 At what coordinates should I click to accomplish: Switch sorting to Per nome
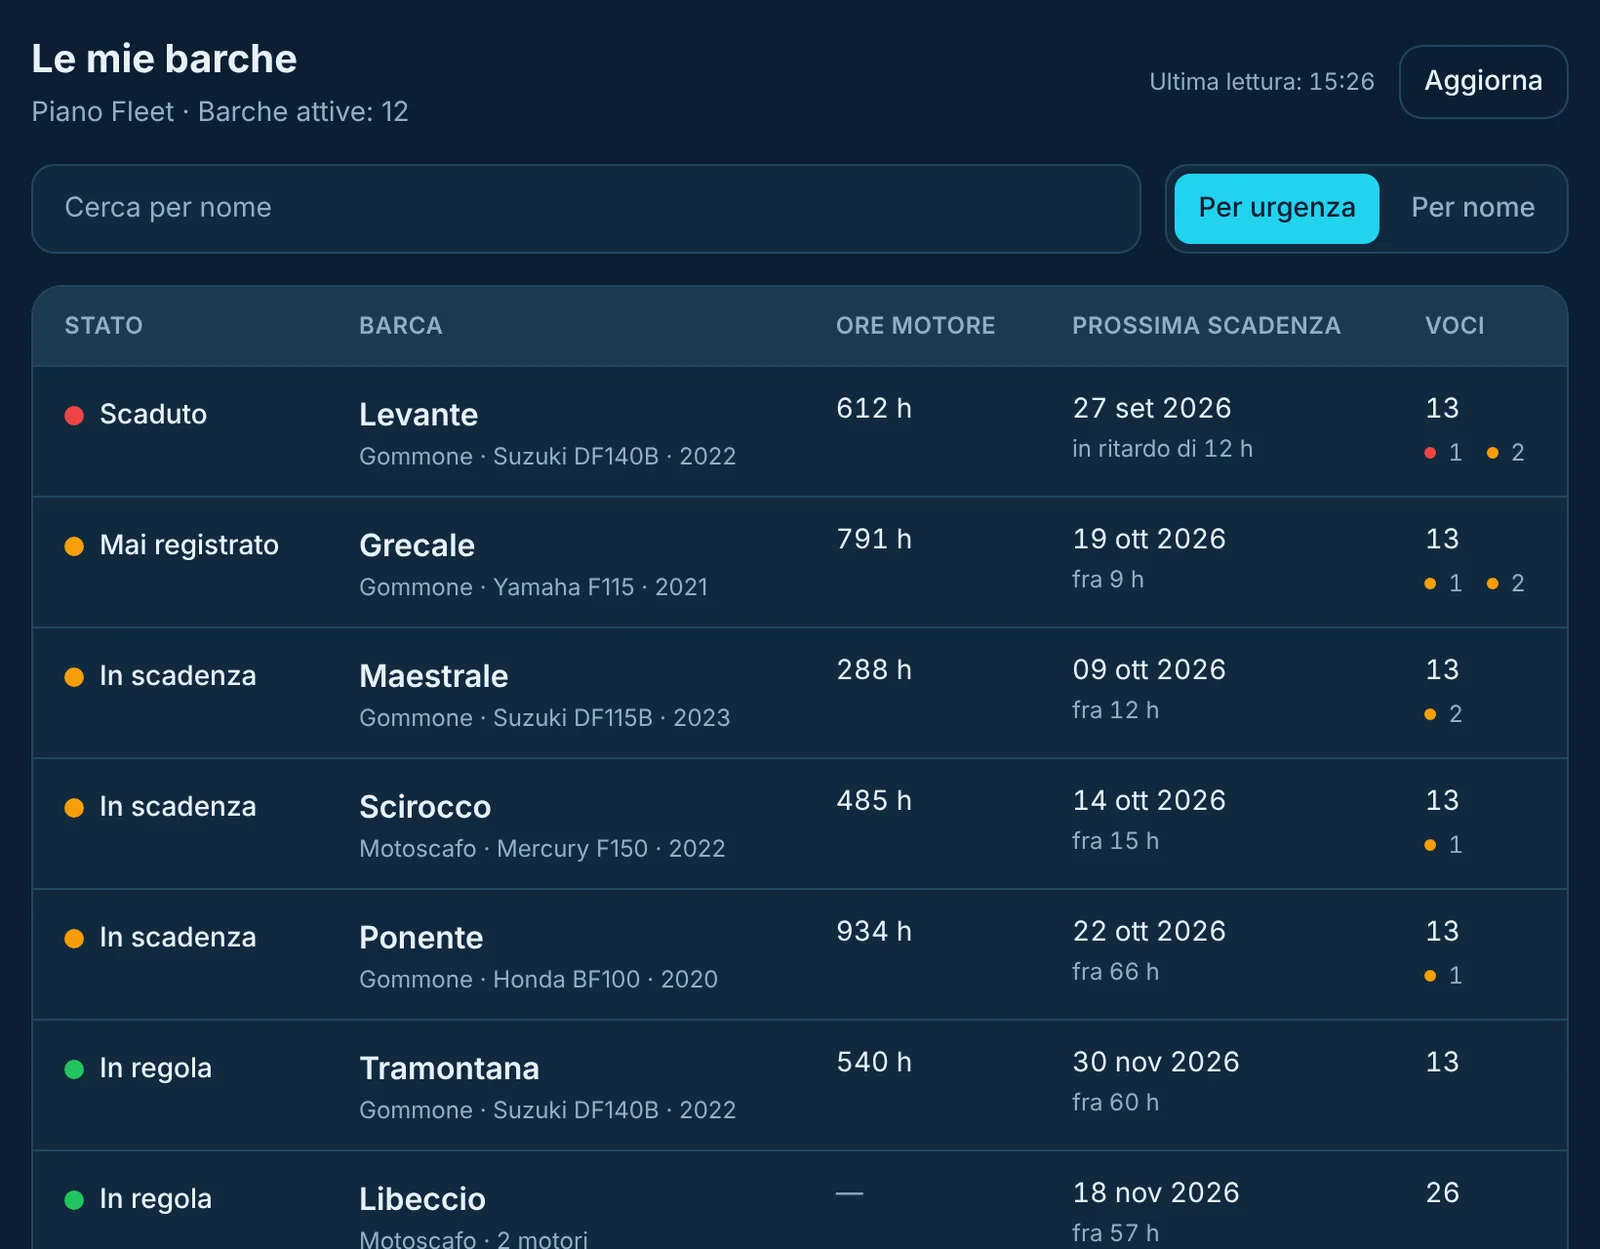pos(1472,208)
